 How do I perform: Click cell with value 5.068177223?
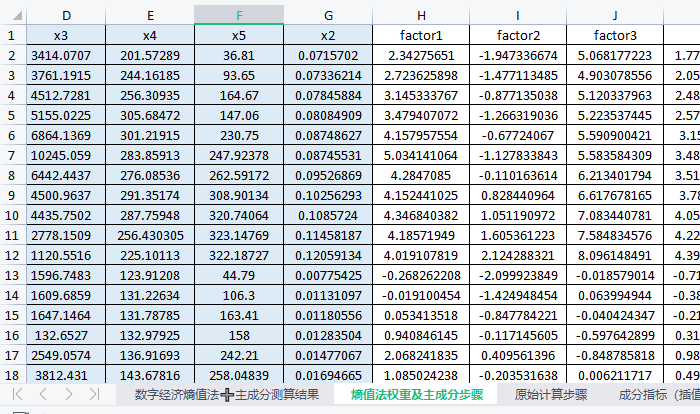(x=615, y=55)
